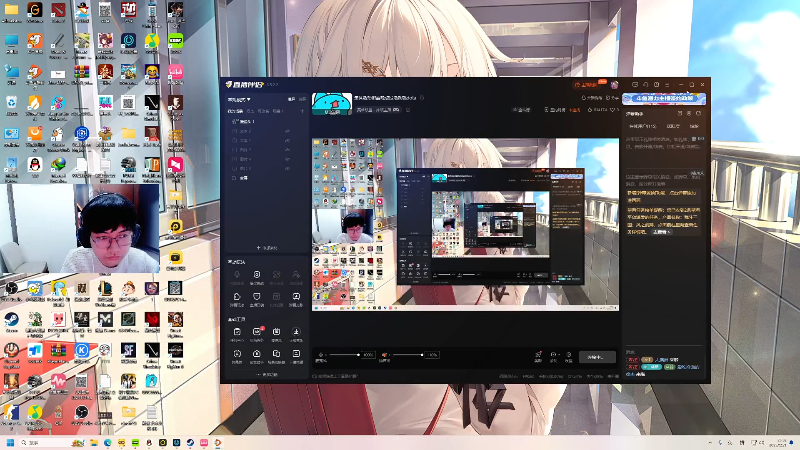The height and width of the screenshot is (450, 800).
Task: Select the camera source row at list top
Action: pyautogui.click(x=266, y=121)
